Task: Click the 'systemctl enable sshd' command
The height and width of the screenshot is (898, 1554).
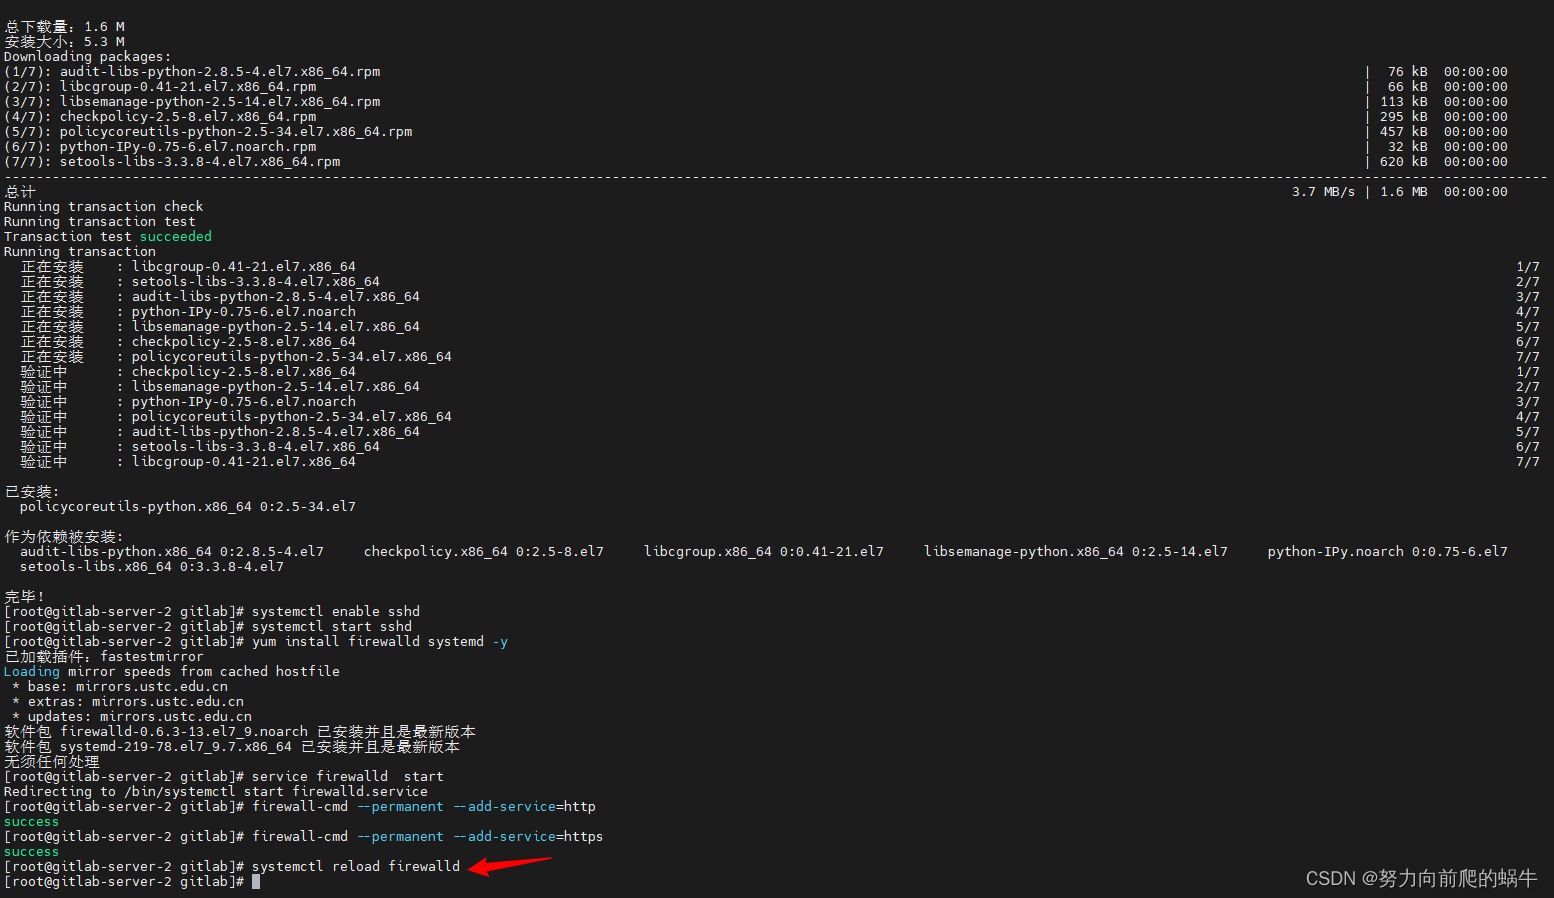Action: point(336,612)
